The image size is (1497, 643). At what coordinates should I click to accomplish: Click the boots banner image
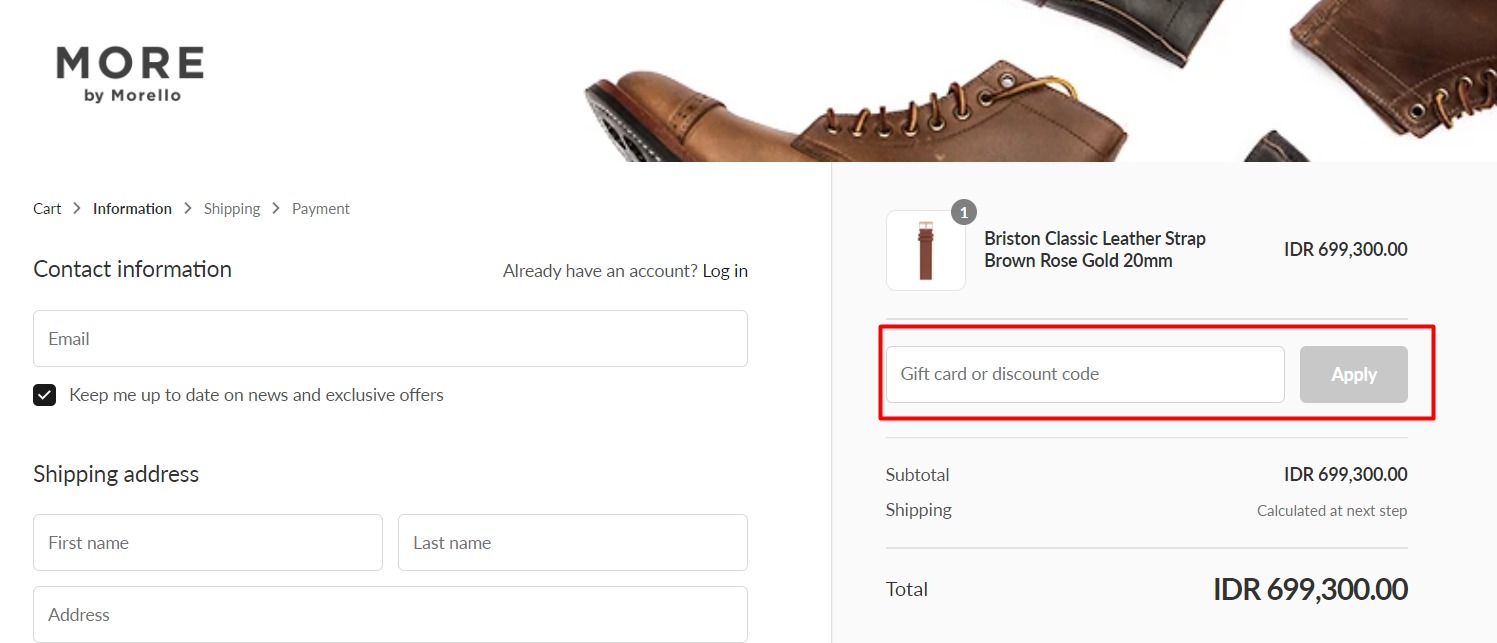pyautogui.click(x=1040, y=80)
